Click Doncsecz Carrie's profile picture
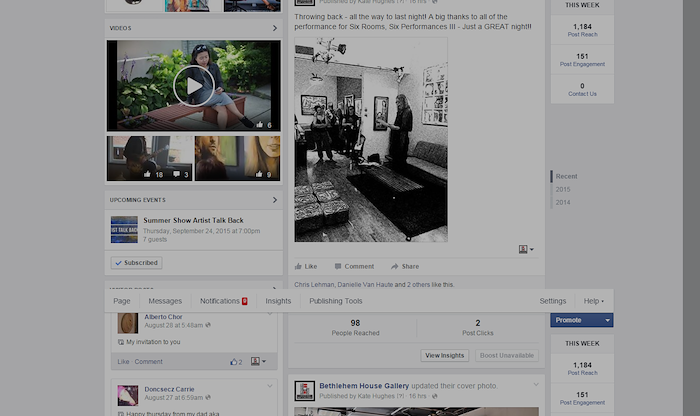Image resolution: width=700 pixels, height=416 pixels. pos(128,395)
